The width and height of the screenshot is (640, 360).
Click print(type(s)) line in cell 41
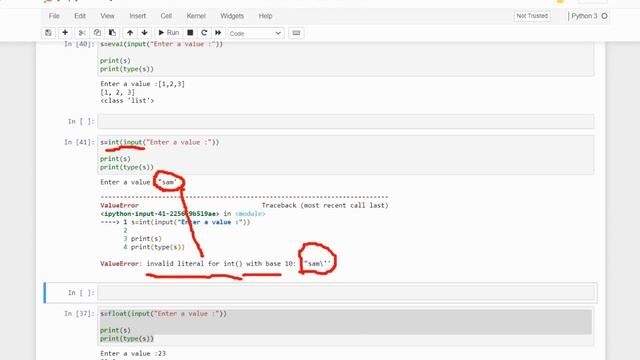tap(127, 167)
